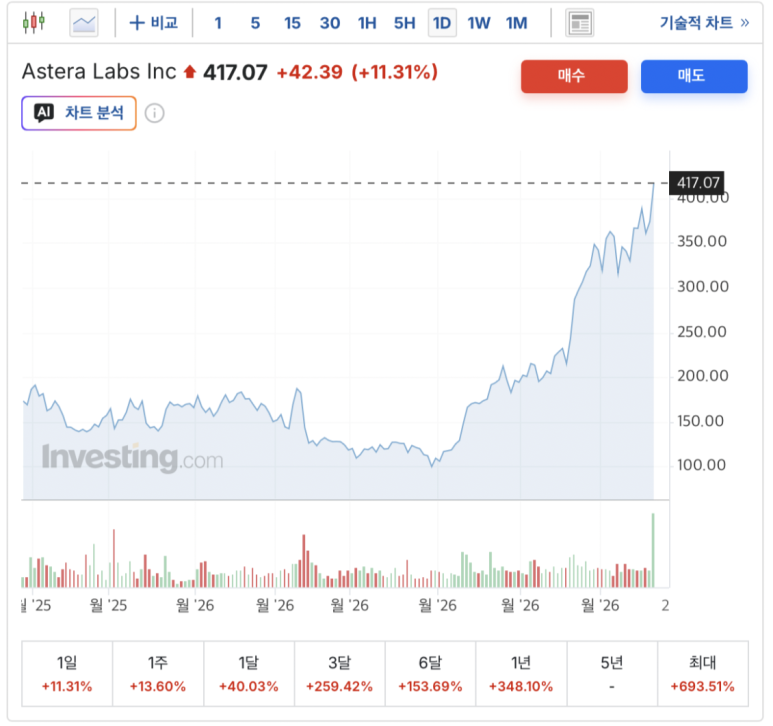Click the plus 비교 compare button
Viewport: 773px width, 726px height.
coord(153,23)
